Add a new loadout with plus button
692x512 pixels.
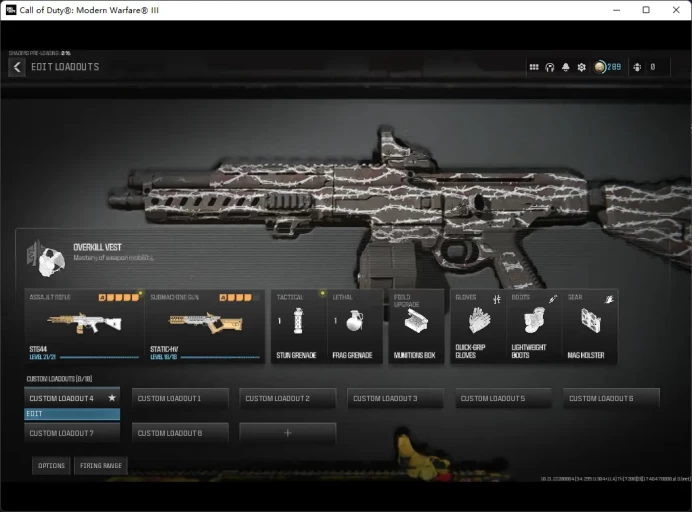(288, 433)
